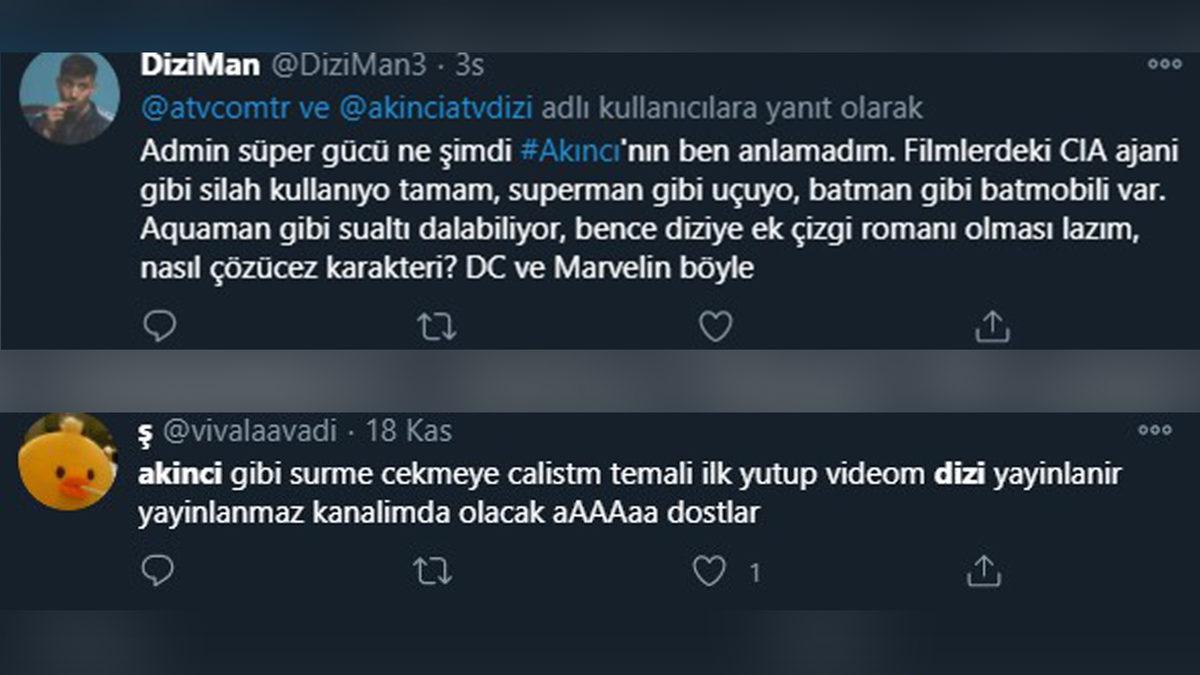Screen dimensions: 1200x675
Task: Like DiziMan's tweet with the heart
Action: click(716, 325)
